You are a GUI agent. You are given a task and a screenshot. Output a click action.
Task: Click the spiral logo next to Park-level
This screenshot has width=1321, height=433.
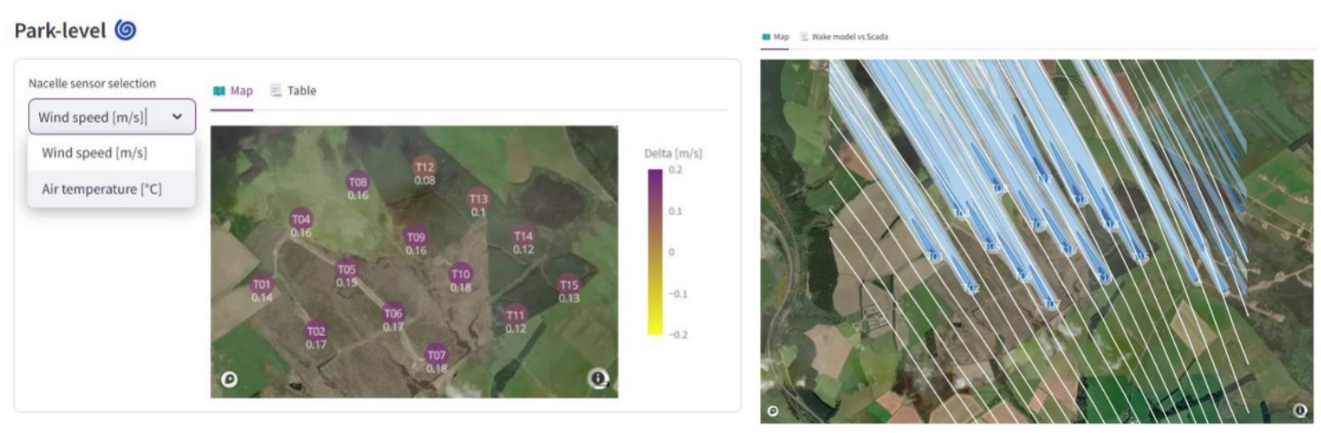pos(125,30)
